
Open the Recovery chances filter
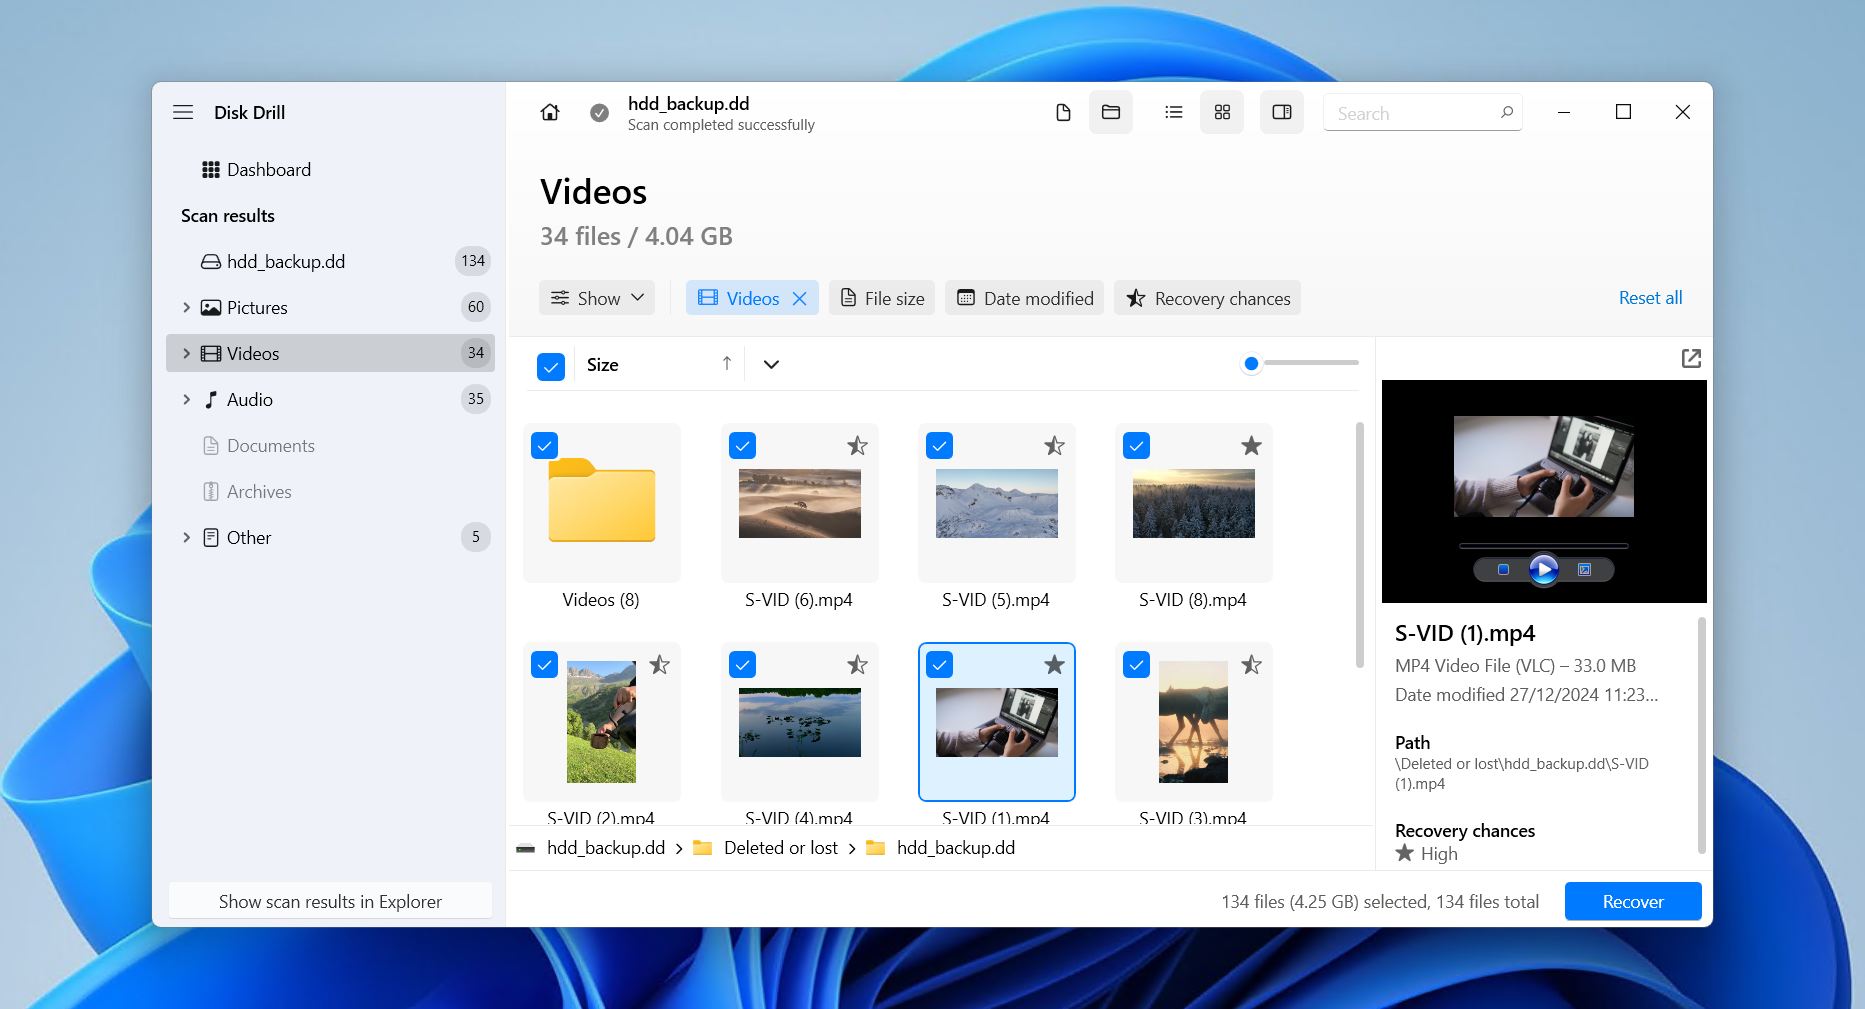[1206, 297]
